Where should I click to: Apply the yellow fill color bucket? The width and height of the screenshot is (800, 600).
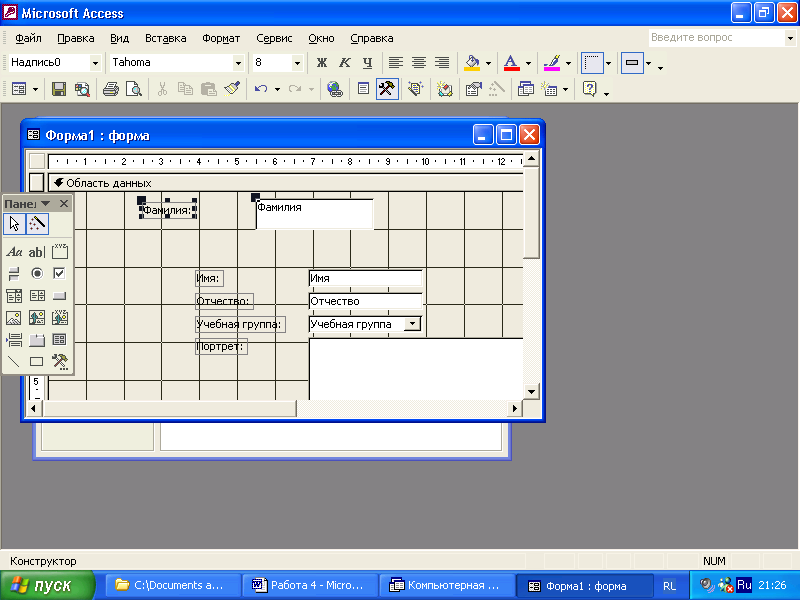(472, 63)
